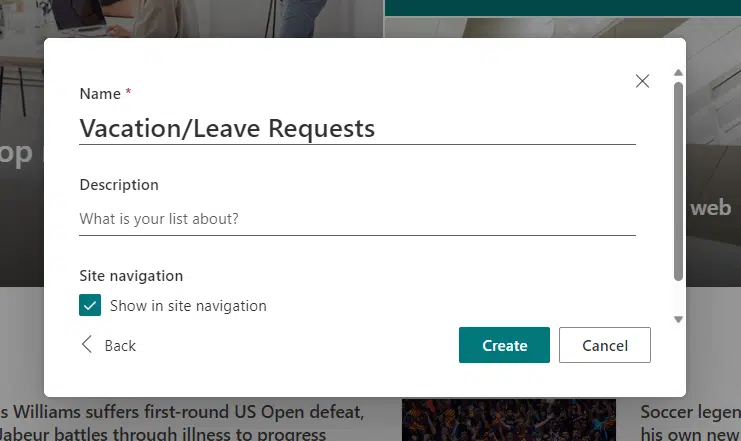
Task: Click the Description field label
Action: [x=119, y=185]
